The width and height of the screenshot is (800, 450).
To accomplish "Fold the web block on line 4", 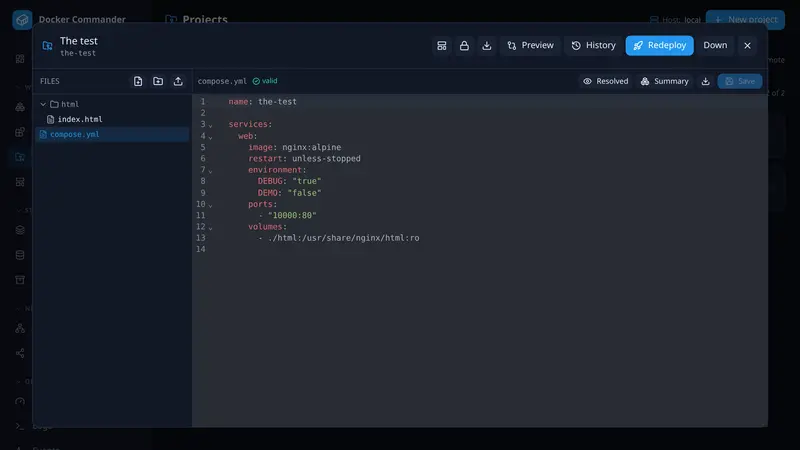I will [210, 137].
